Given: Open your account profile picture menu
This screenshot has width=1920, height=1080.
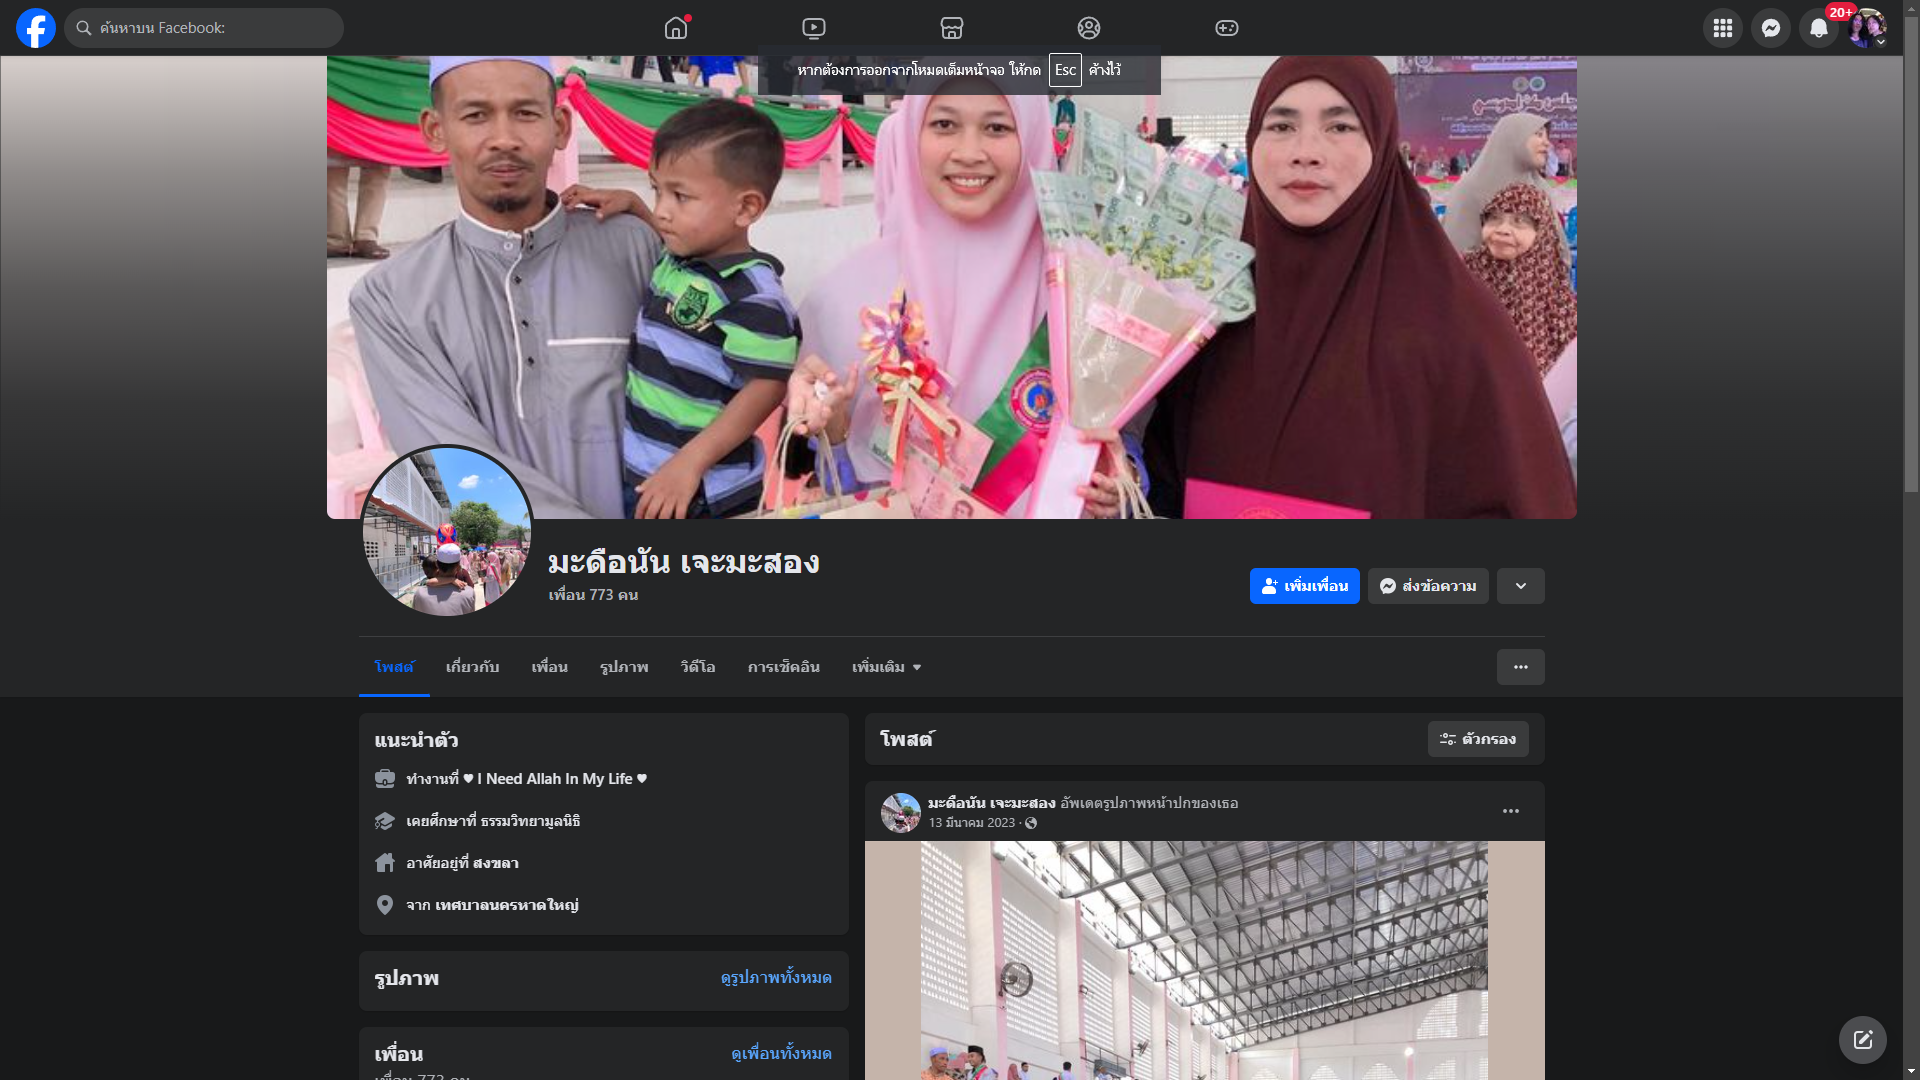Looking at the screenshot, I should point(1866,28).
